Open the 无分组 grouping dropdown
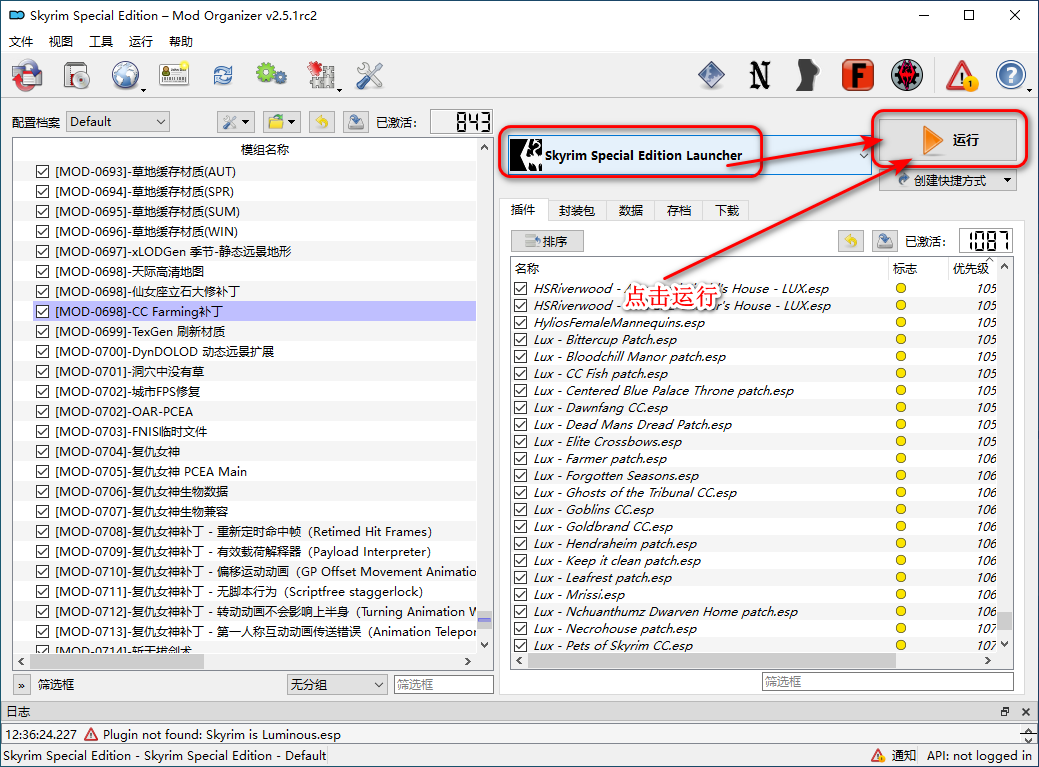This screenshot has width=1039, height=767. click(337, 684)
